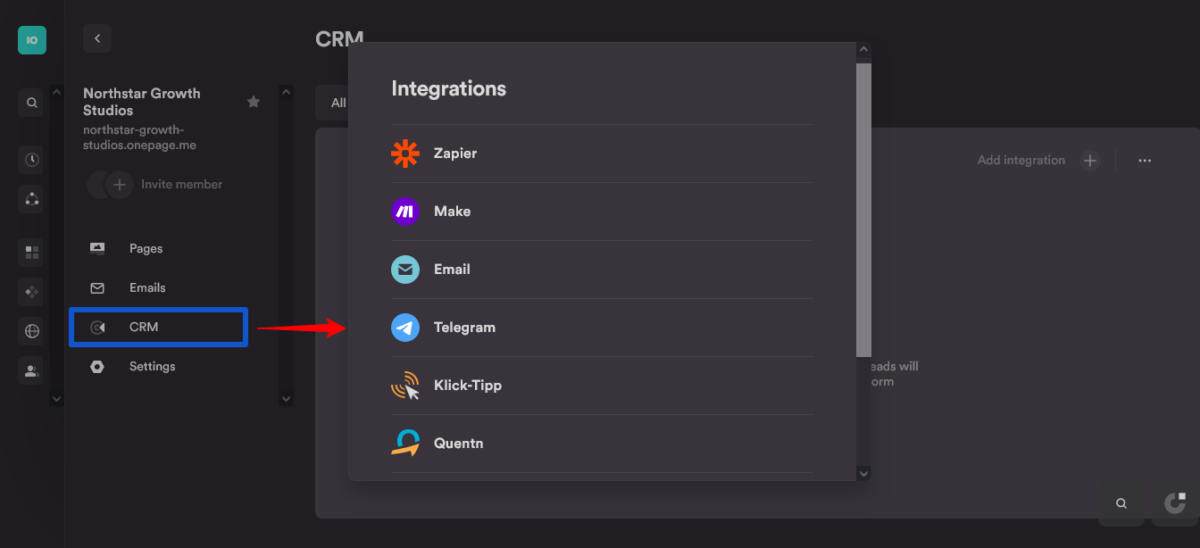Go back with the chevron-left button
The image size is (1200, 548).
click(x=97, y=38)
